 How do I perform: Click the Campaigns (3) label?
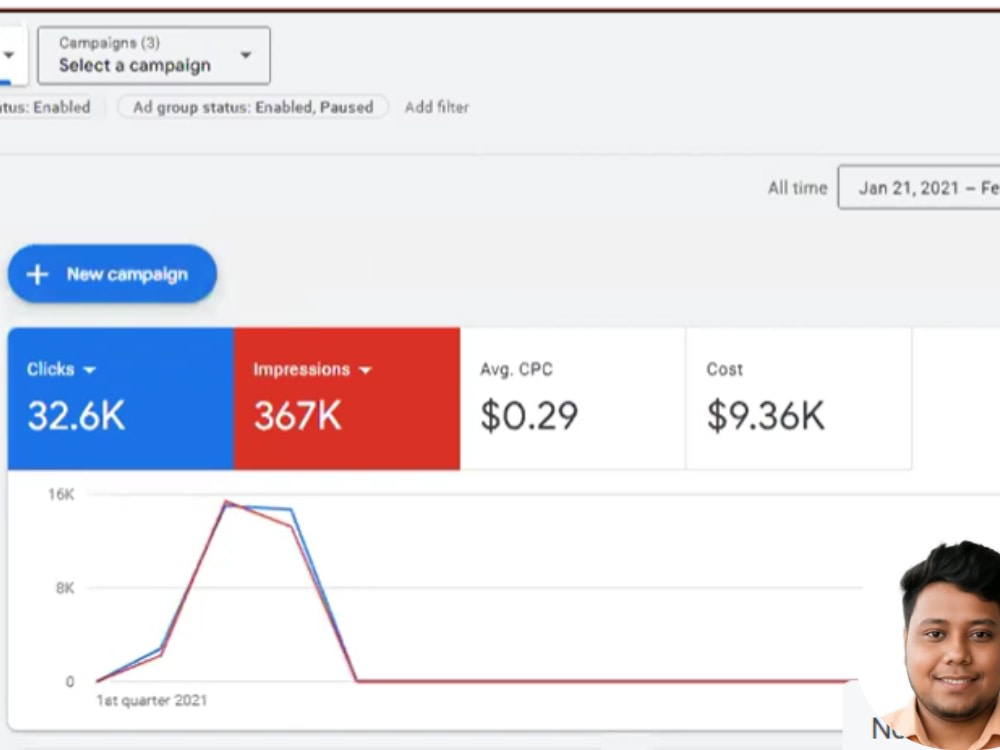[109, 43]
